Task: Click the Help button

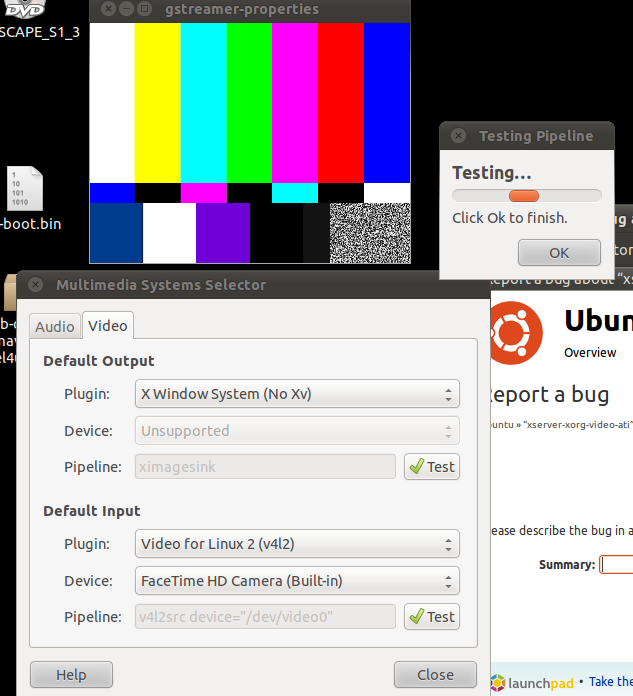Action: (71, 675)
